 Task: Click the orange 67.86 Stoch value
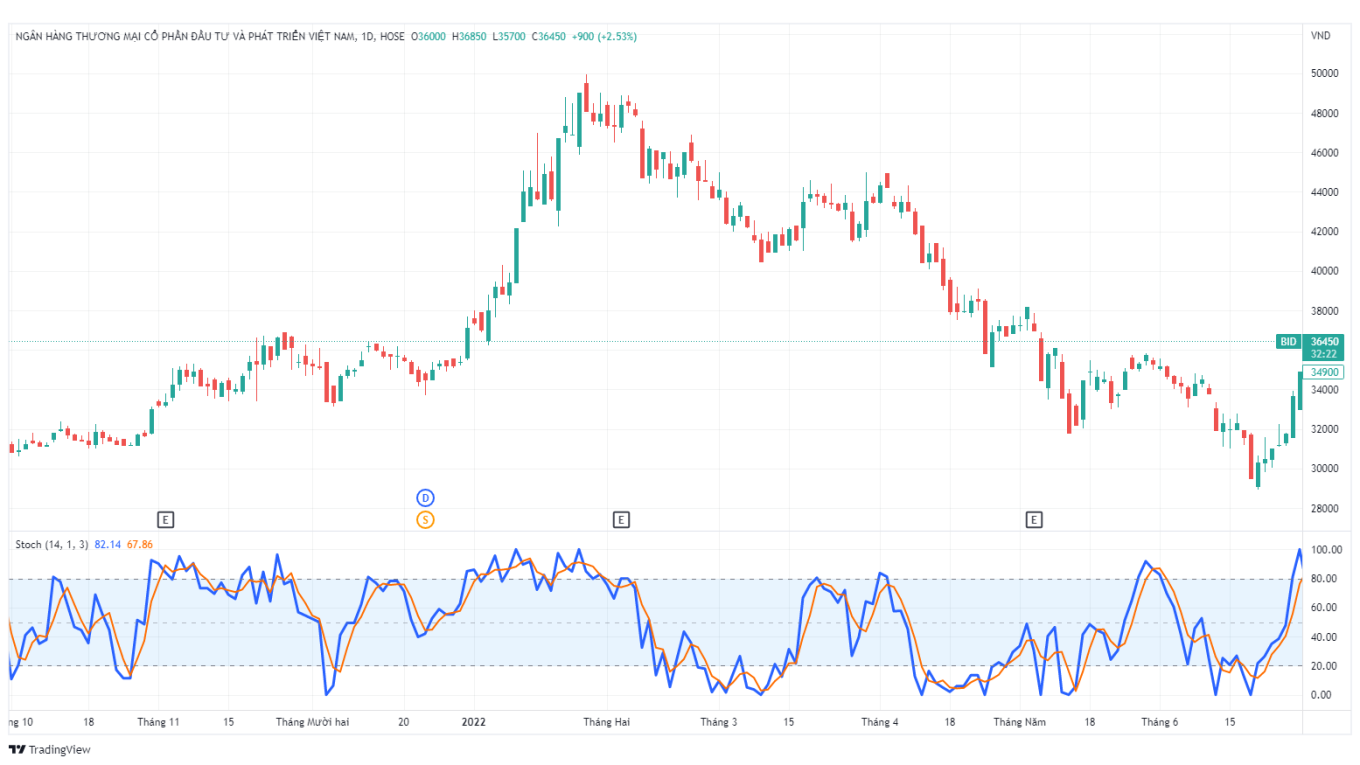(140, 544)
